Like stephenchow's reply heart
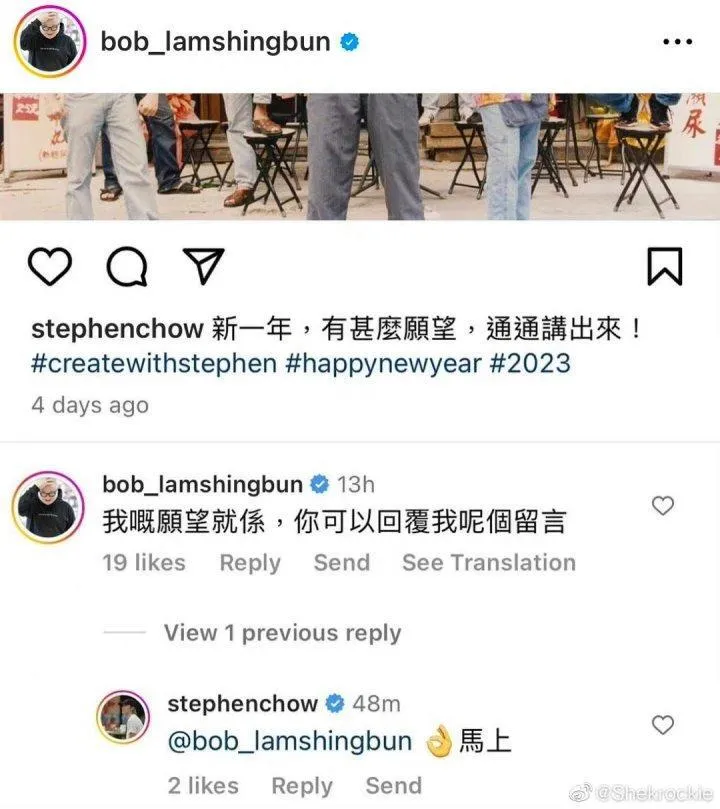The image size is (720, 809). click(x=663, y=725)
